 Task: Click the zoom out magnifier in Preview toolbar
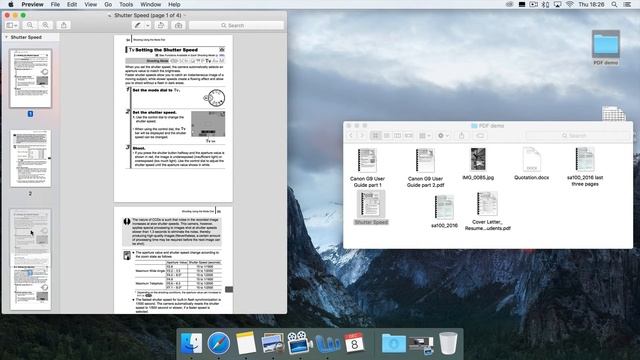click(30, 25)
